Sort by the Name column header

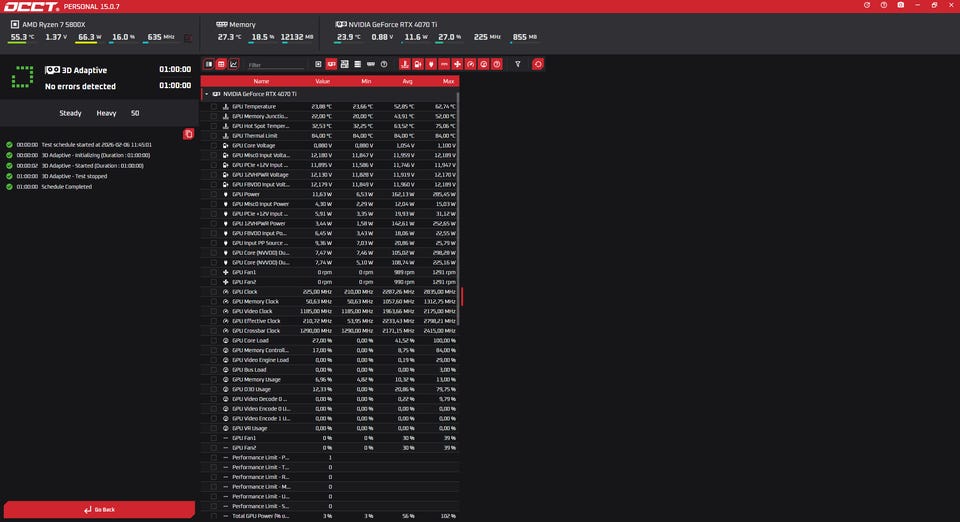point(261,81)
